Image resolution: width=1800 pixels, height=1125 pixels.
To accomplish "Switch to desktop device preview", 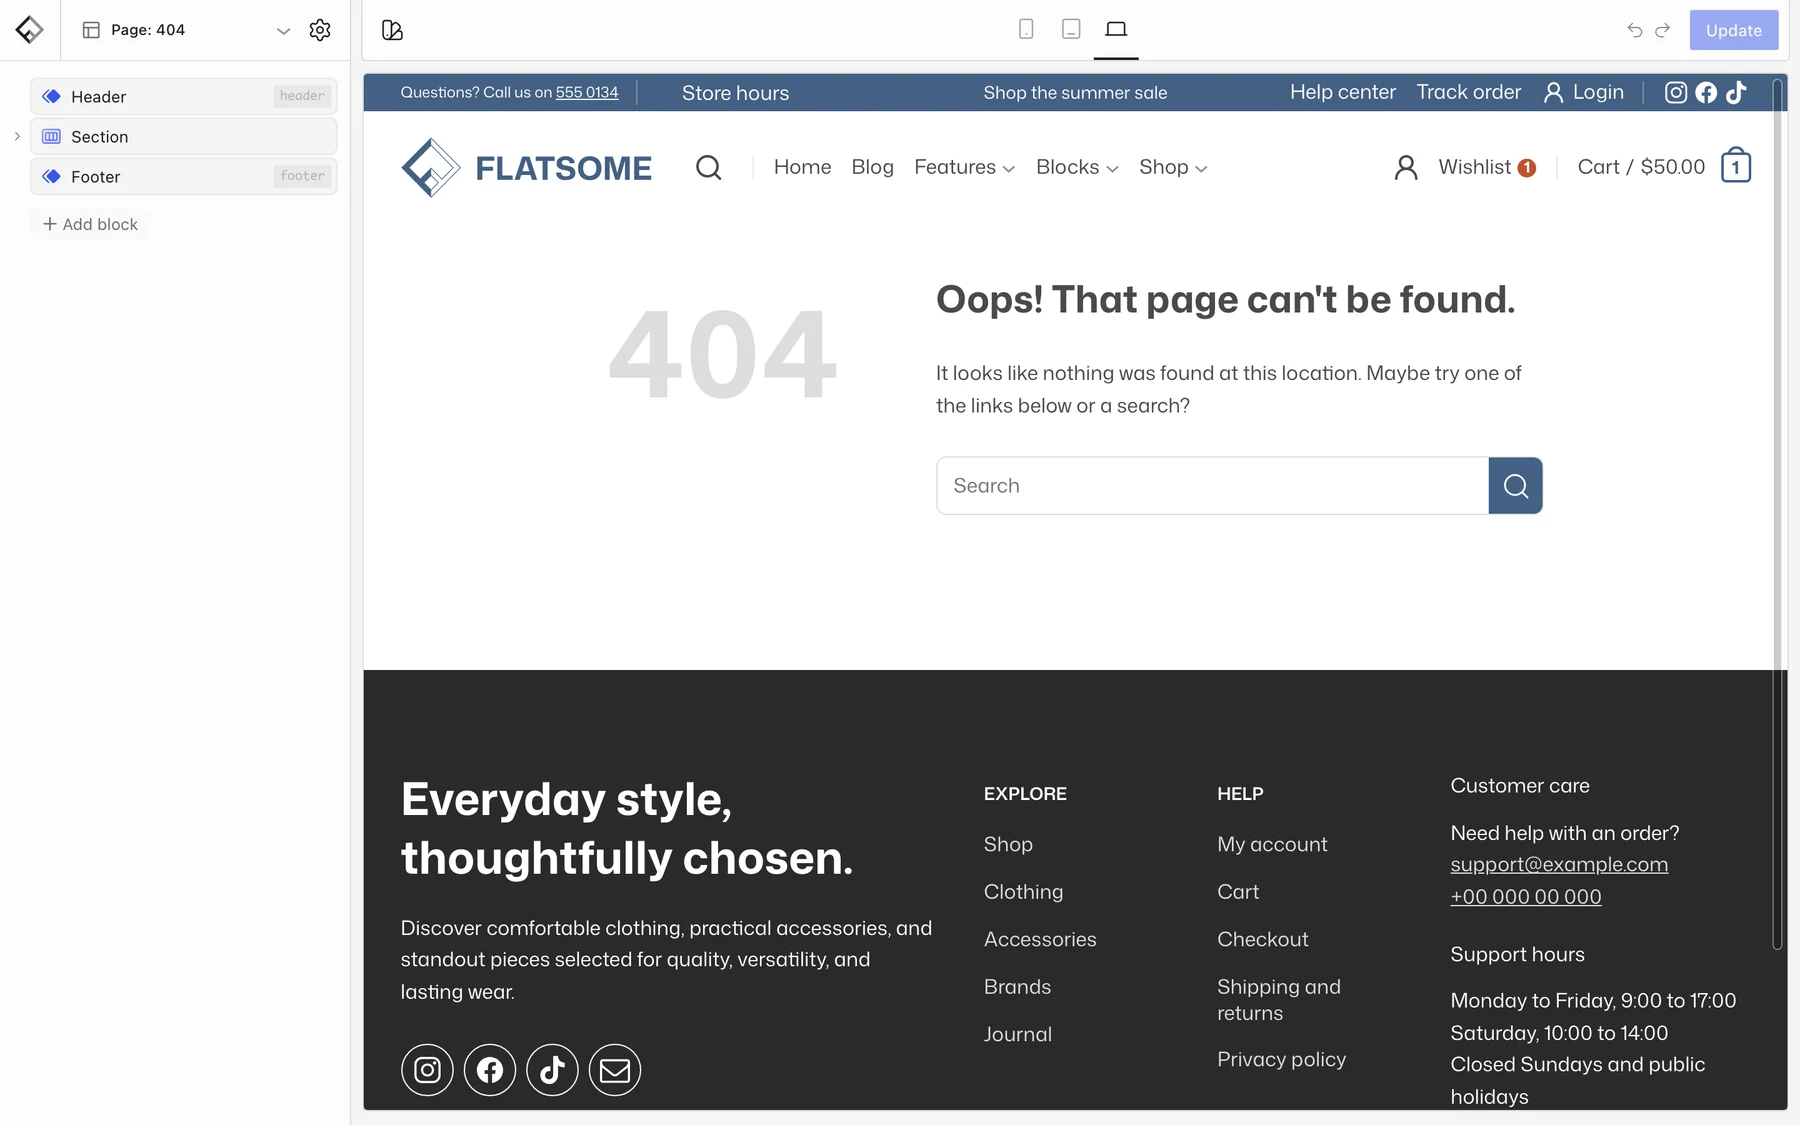I will pos(1116,29).
